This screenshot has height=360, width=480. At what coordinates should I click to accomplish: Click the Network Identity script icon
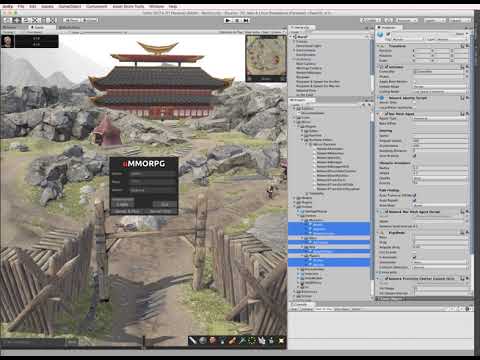(382, 98)
